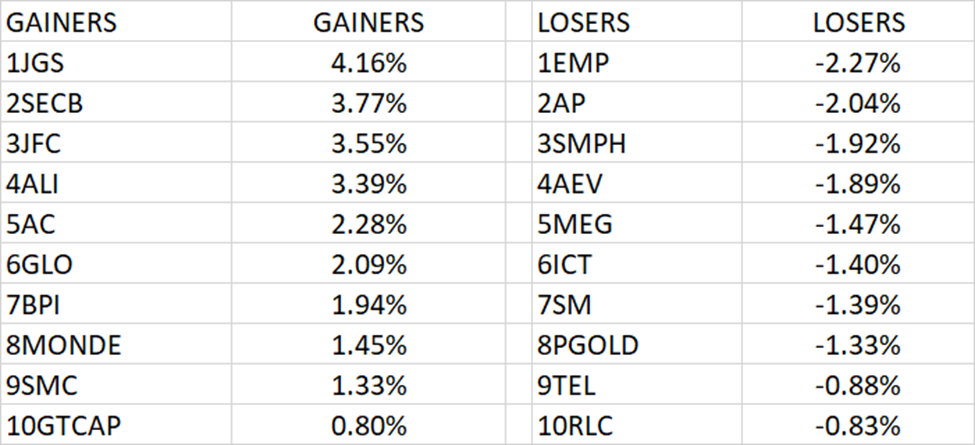Click the -1.89% value for 4AEV
This screenshot has width=975, height=445.
pyautogui.click(x=858, y=183)
